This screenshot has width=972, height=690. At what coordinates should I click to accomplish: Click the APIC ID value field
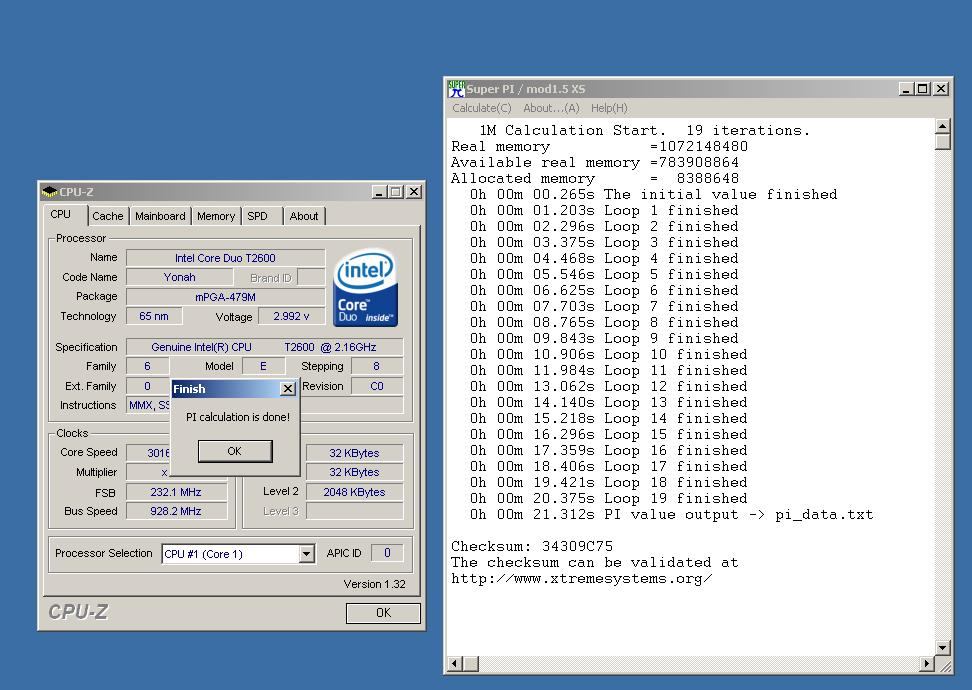[387, 553]
